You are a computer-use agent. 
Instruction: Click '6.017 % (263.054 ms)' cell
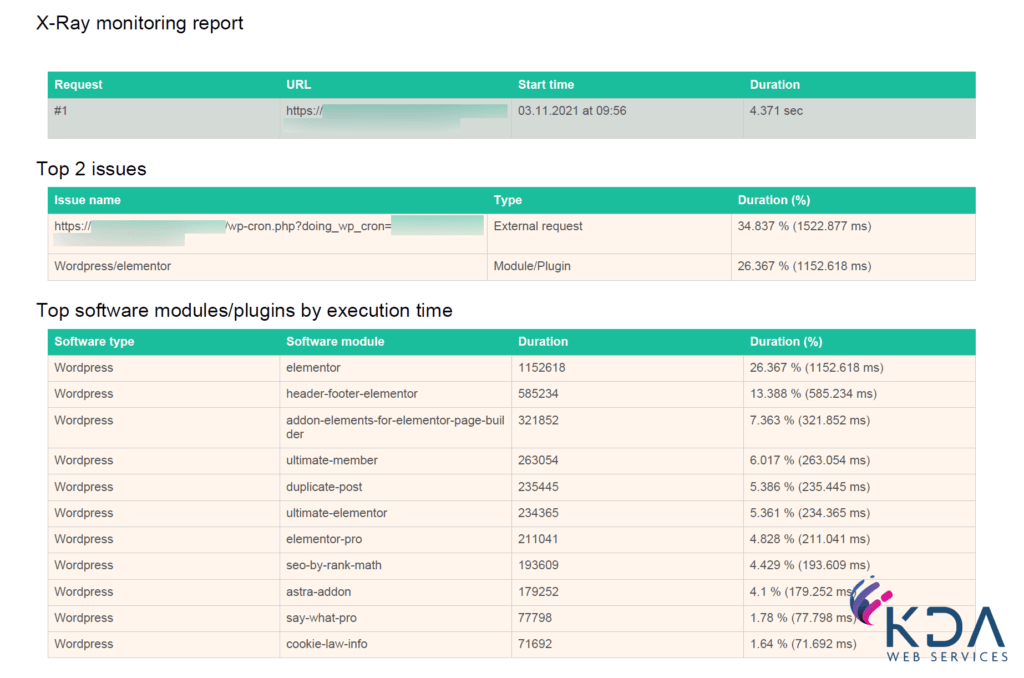pyautogui.click(x=810, y=460)
